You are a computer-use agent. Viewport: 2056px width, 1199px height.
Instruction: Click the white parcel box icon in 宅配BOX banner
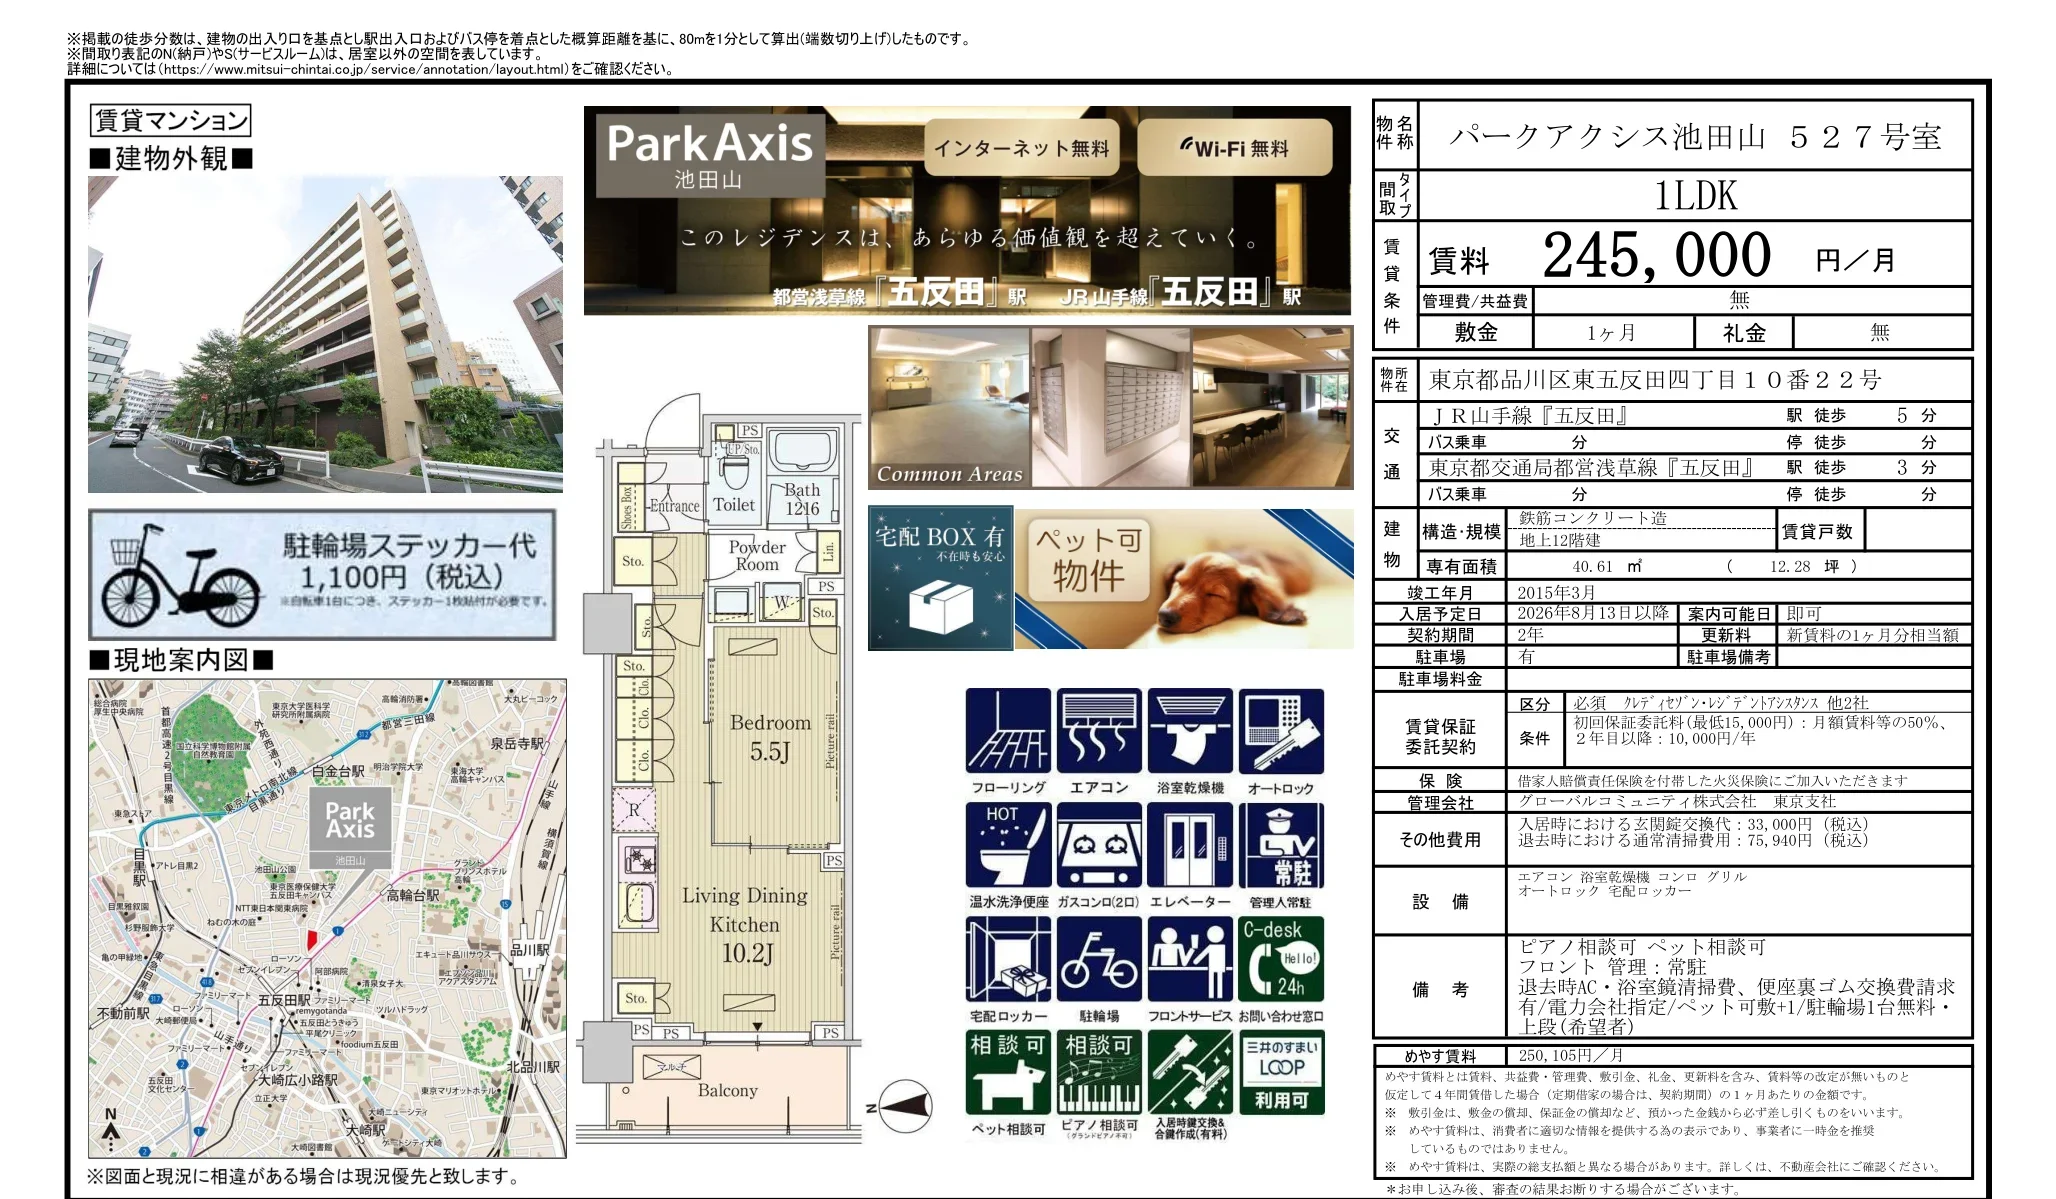(940, 607)
